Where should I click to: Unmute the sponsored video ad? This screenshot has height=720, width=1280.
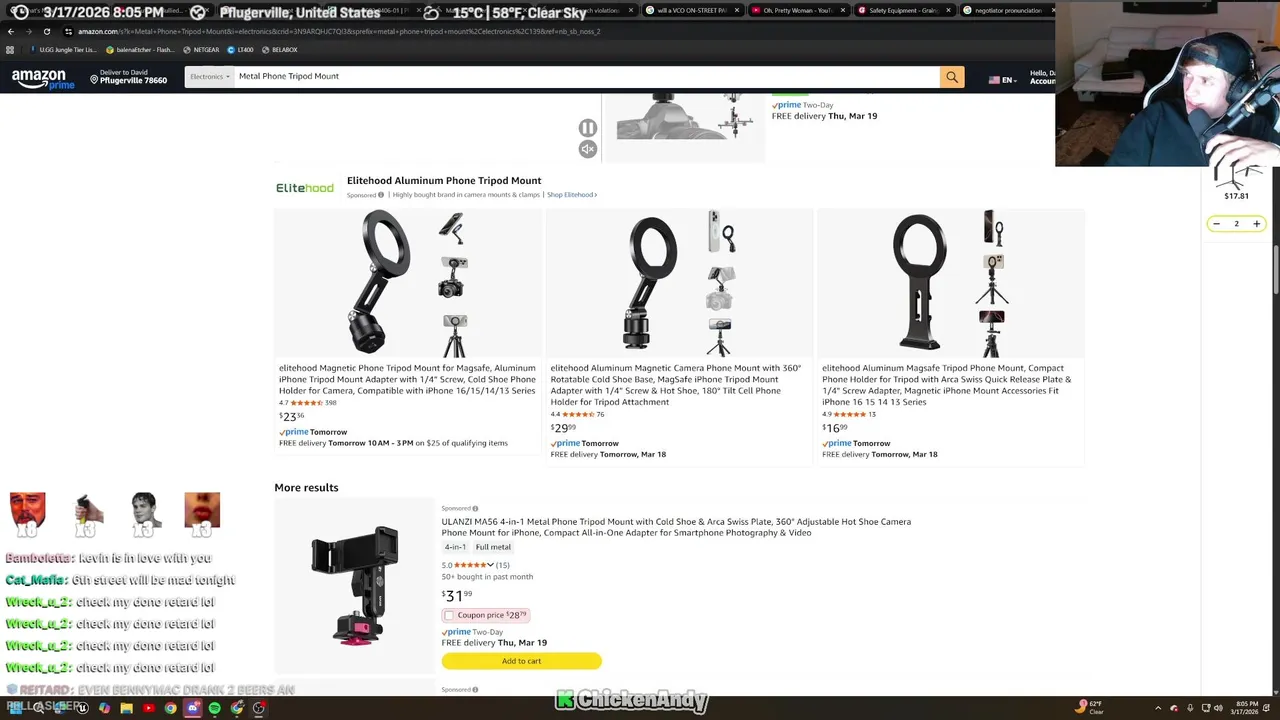coord(588,149)
